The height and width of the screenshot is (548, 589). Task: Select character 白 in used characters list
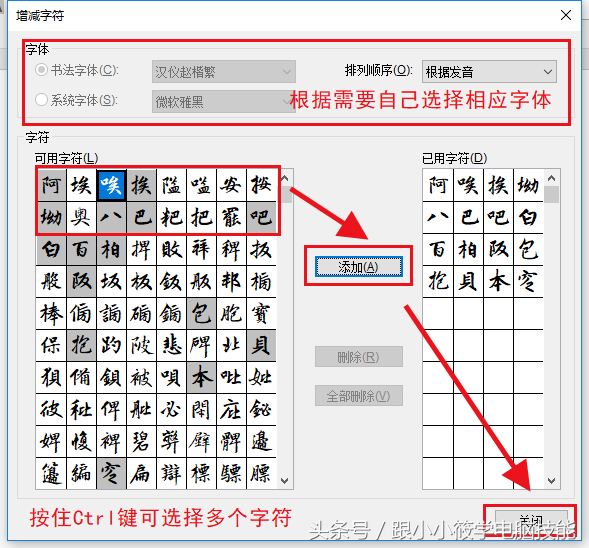point(529,217)
